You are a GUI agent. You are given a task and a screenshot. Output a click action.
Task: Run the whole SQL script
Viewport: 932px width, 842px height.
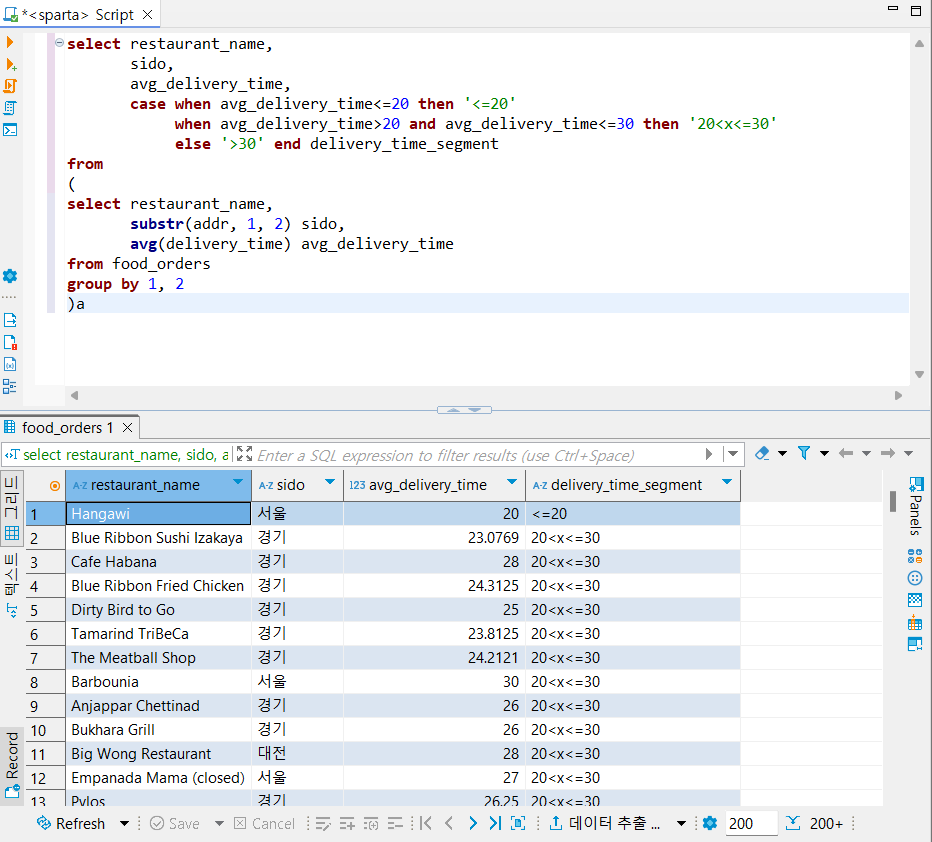coord(10,86)
